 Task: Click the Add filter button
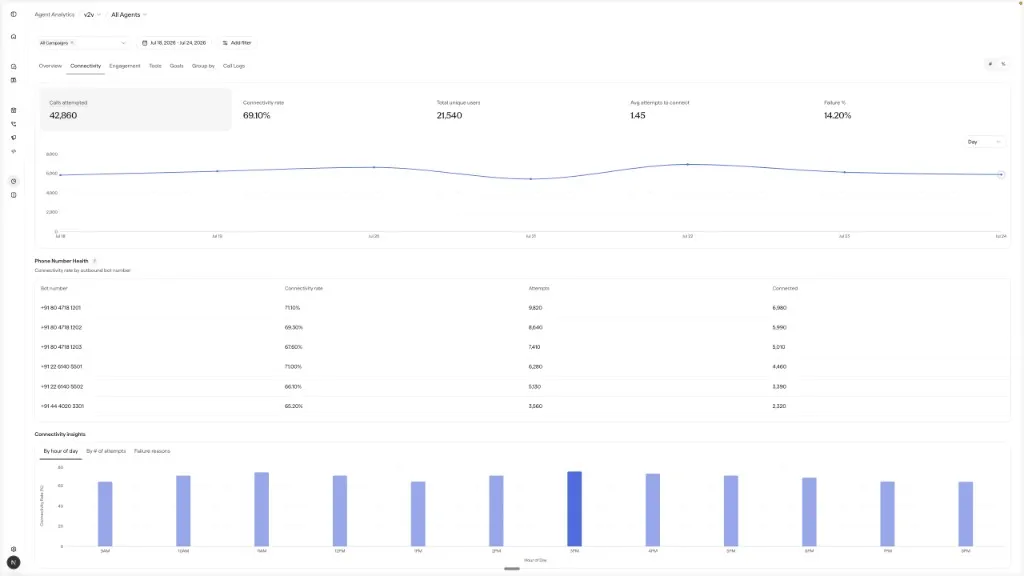(x=236, y=43)
